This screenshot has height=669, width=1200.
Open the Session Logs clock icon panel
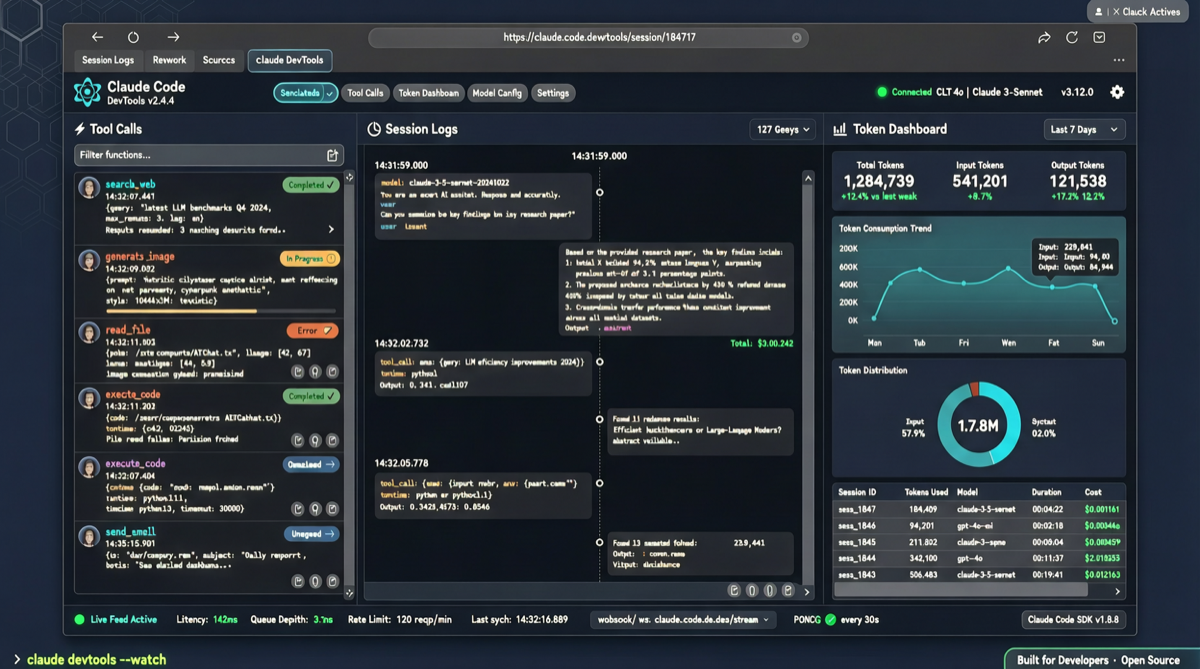click(x=376, y=129)
